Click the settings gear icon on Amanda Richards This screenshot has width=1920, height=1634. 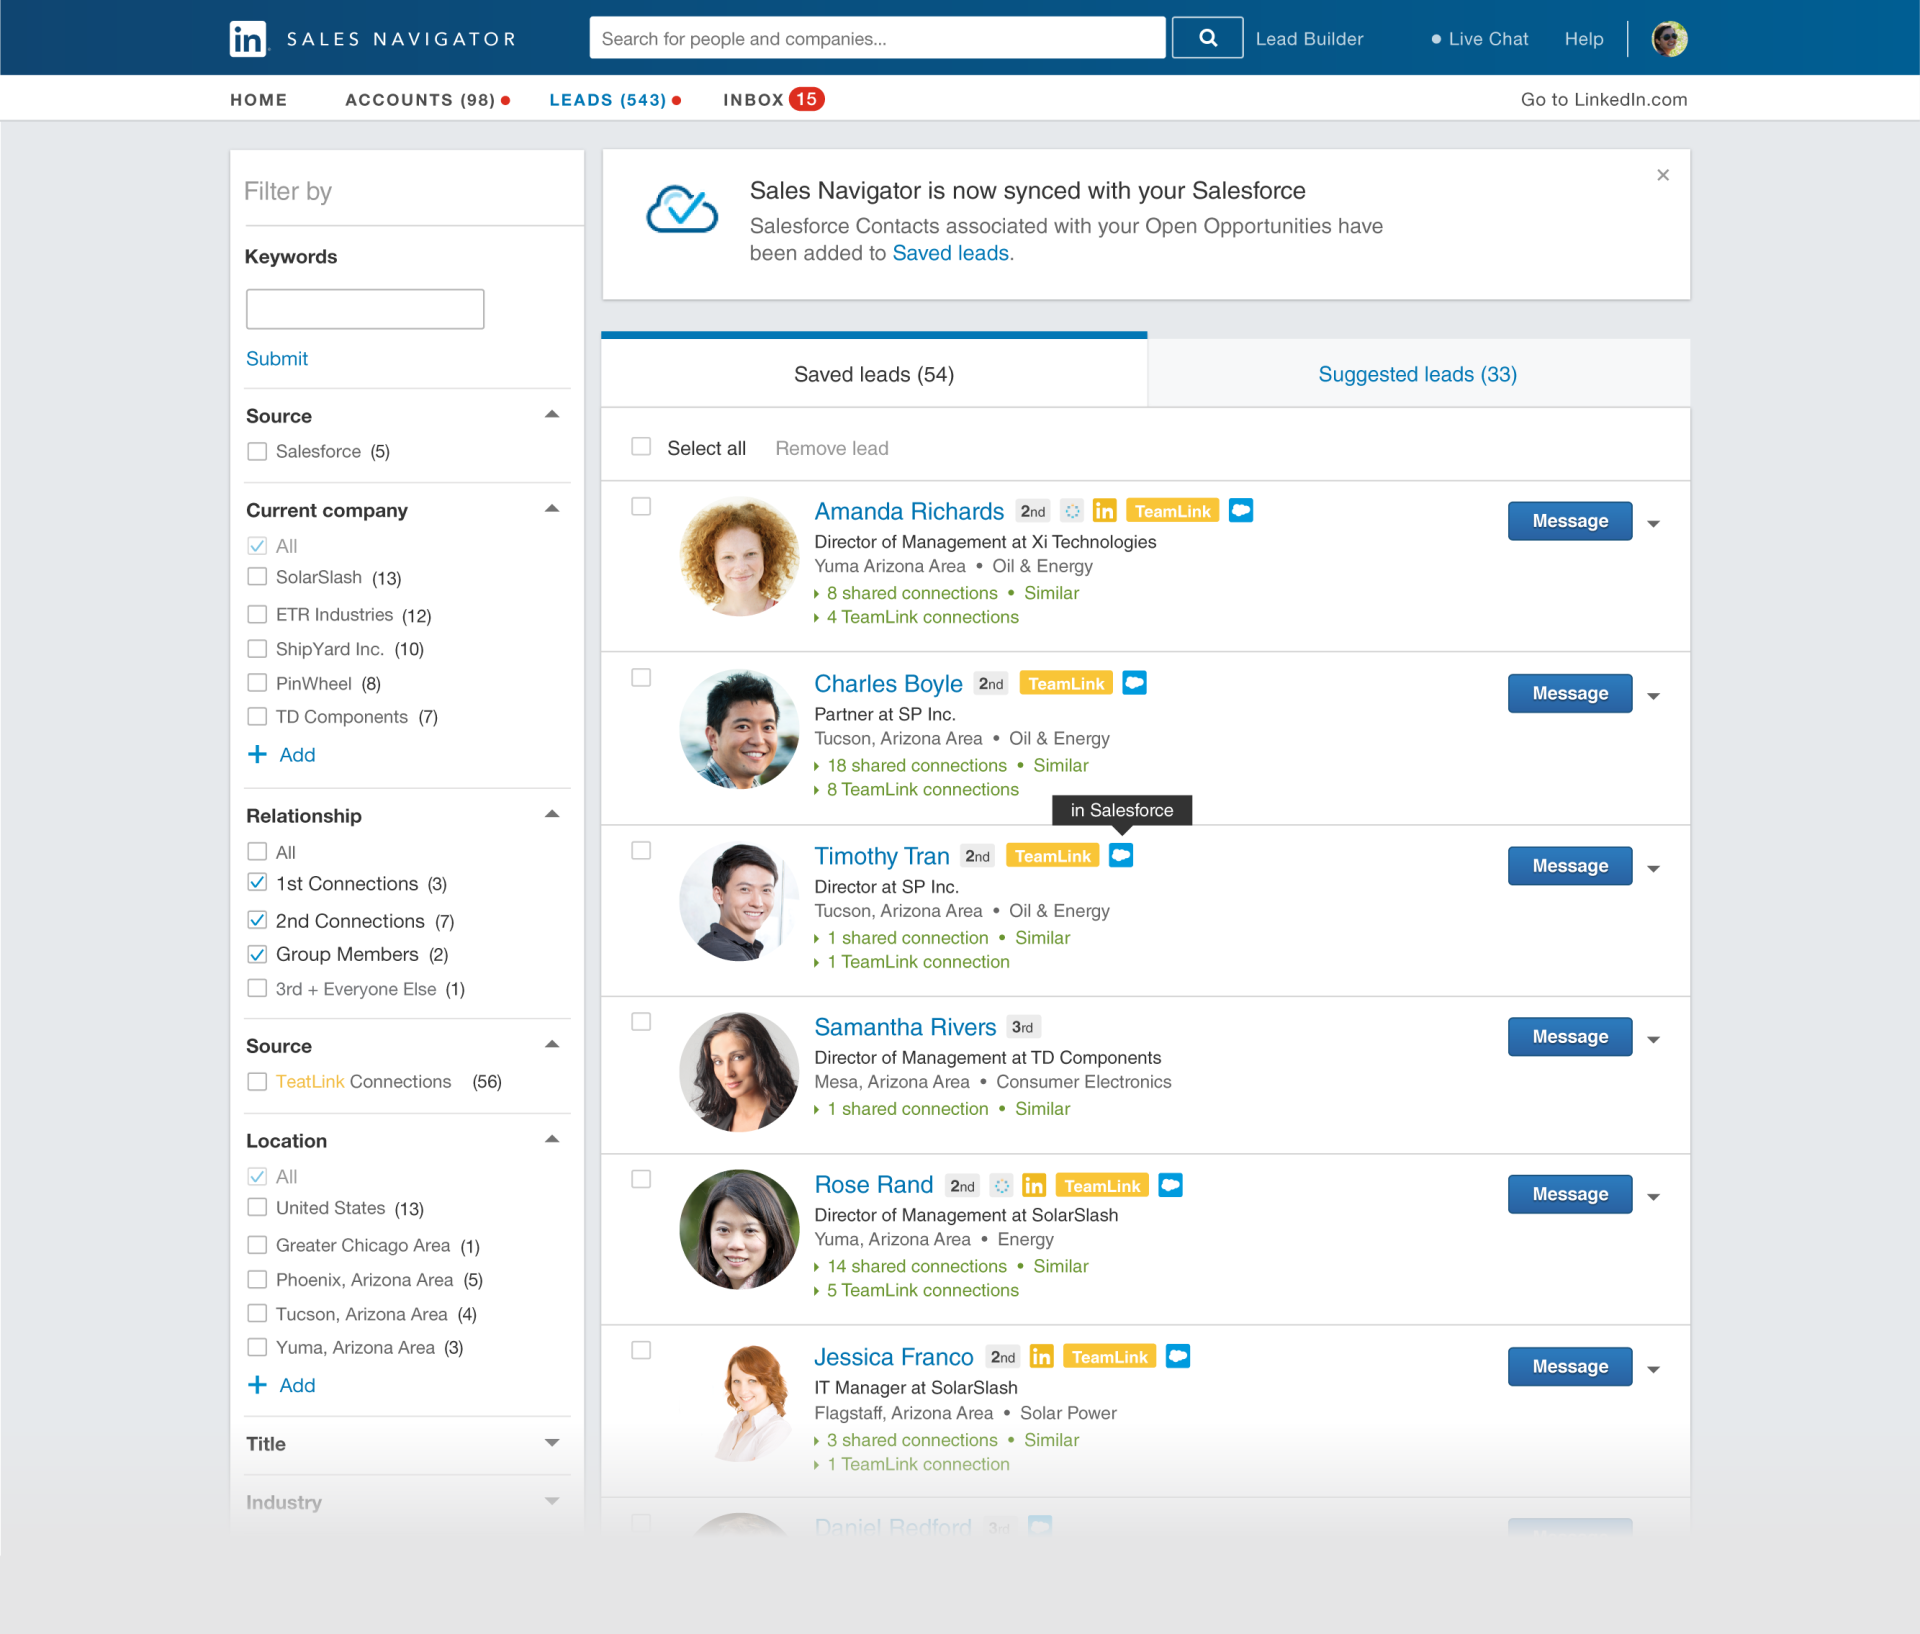1069,511
